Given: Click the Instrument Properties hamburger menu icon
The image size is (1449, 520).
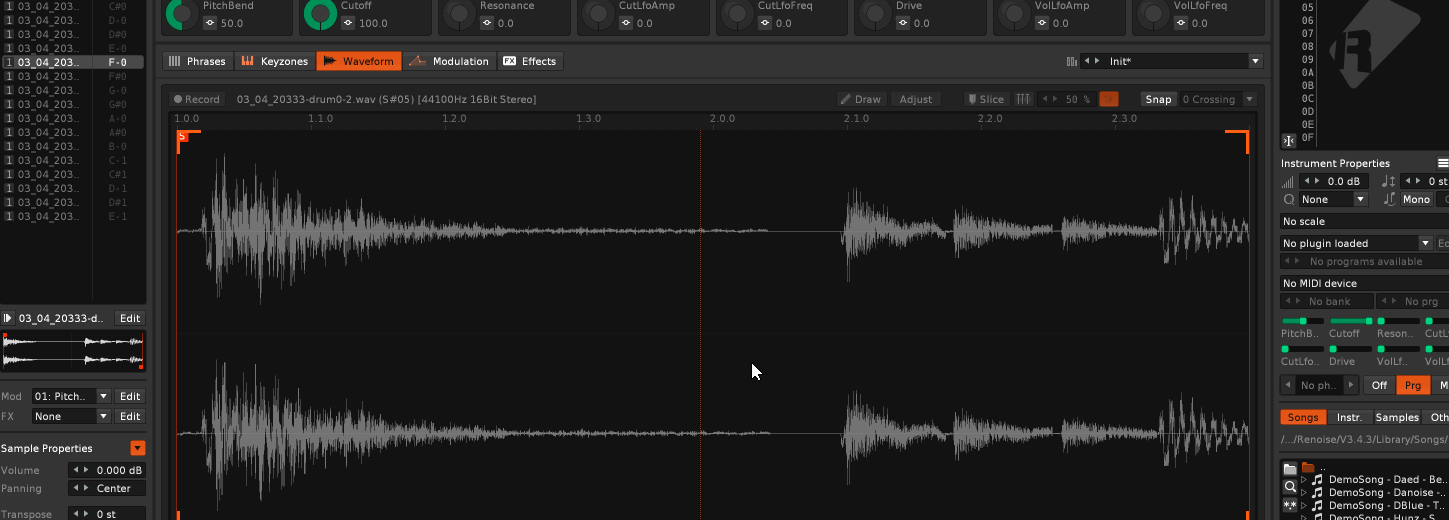Looking at the screenshot, I should [1442, 163].
